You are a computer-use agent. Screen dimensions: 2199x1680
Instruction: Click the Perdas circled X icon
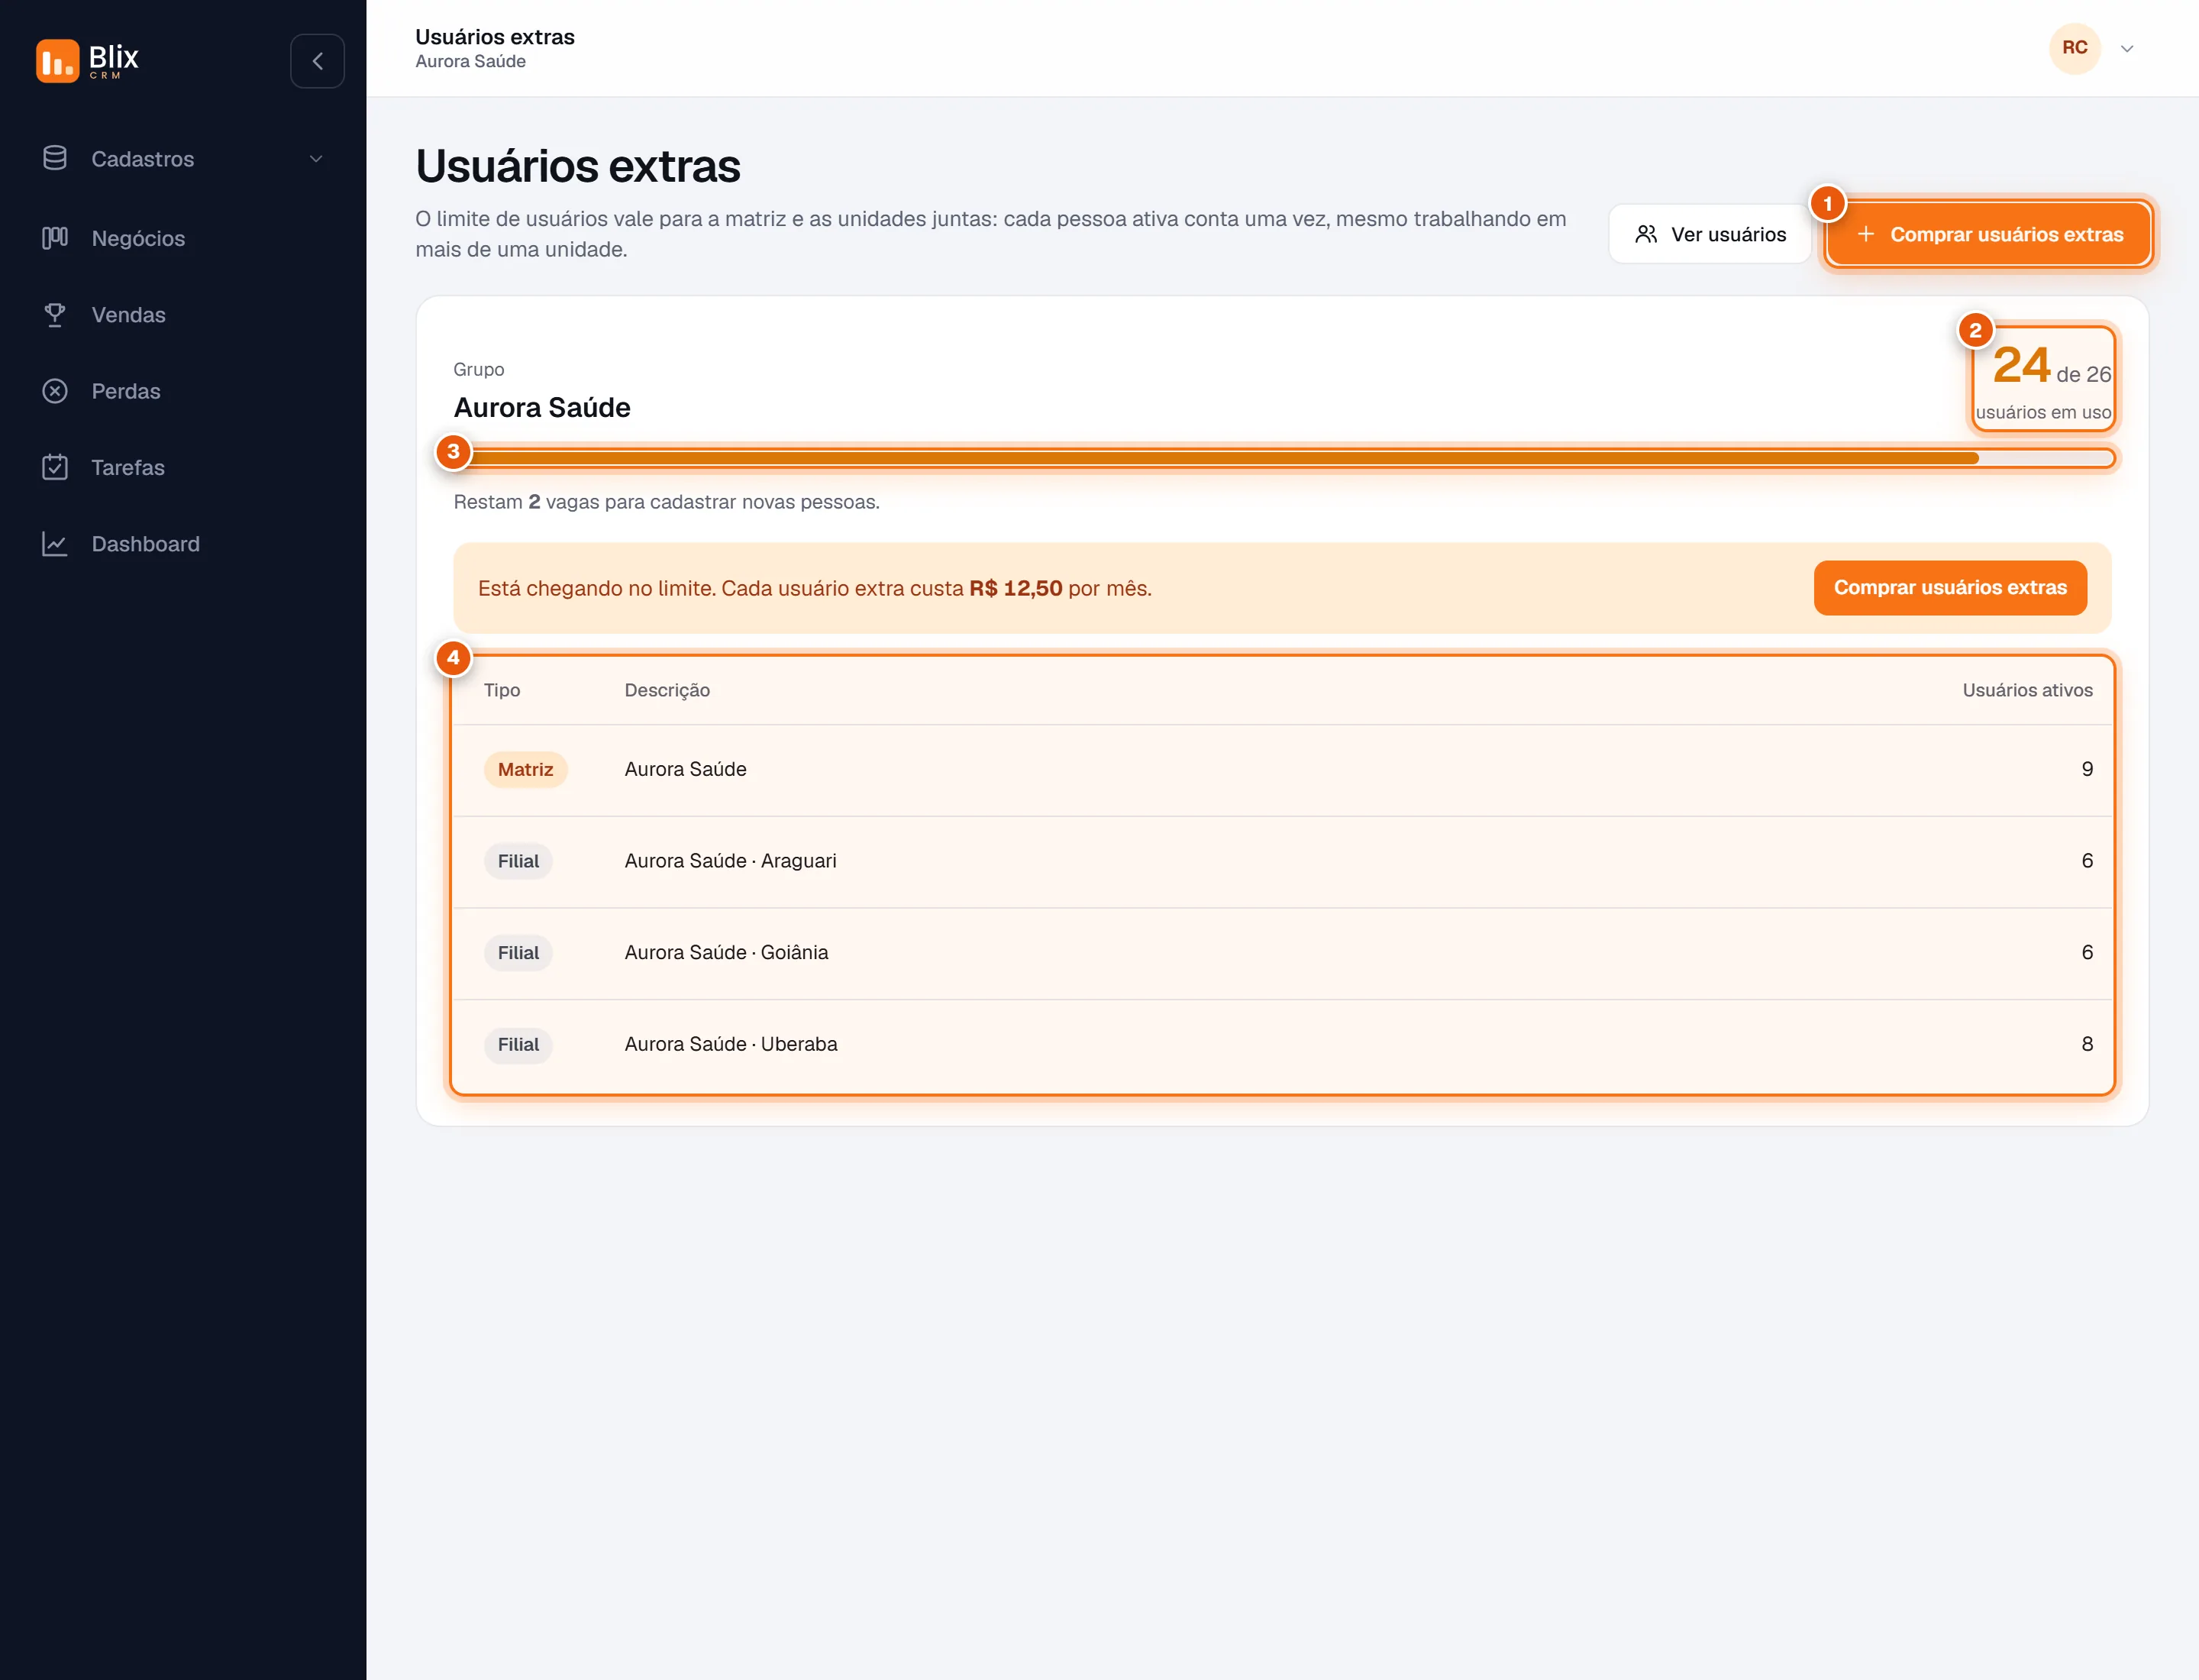[55, 391]
